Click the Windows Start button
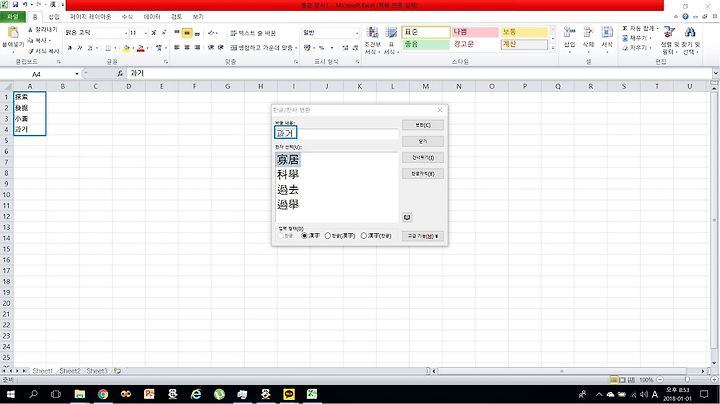This screenshot has height=404, width=720. tap(10, 394)
